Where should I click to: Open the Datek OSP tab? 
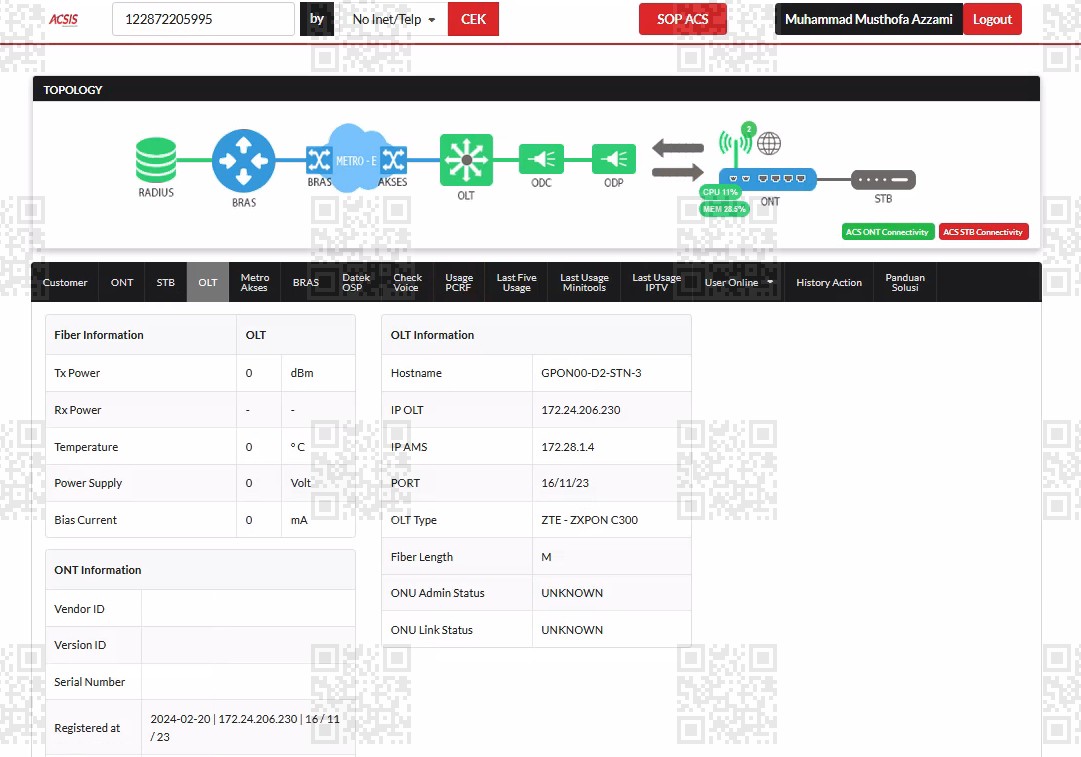point(356,283)
